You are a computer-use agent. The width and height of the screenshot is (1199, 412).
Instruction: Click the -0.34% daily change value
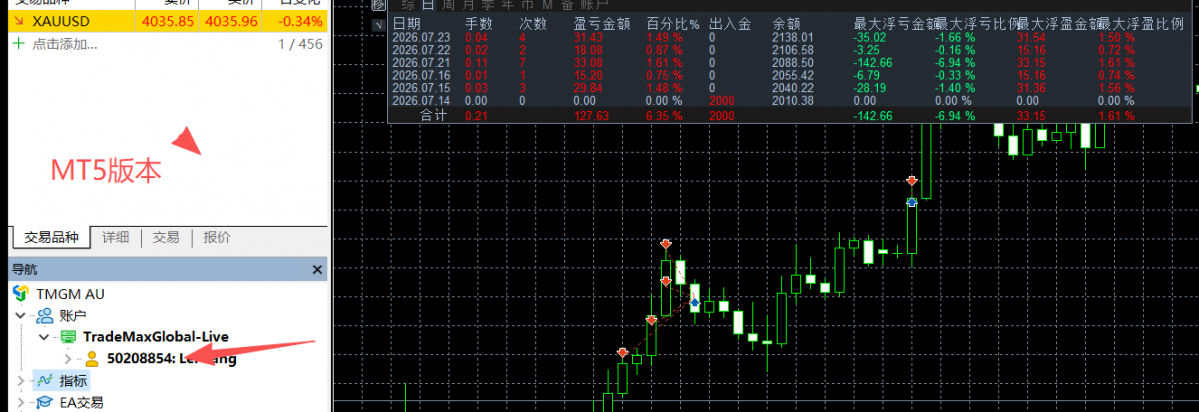(x=299, y=21)
